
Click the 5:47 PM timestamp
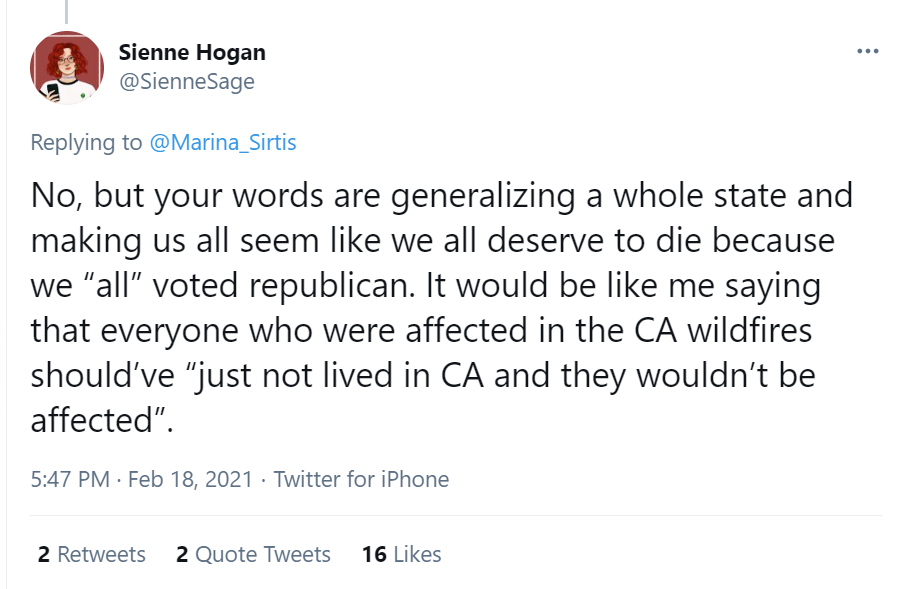(70, 479)
